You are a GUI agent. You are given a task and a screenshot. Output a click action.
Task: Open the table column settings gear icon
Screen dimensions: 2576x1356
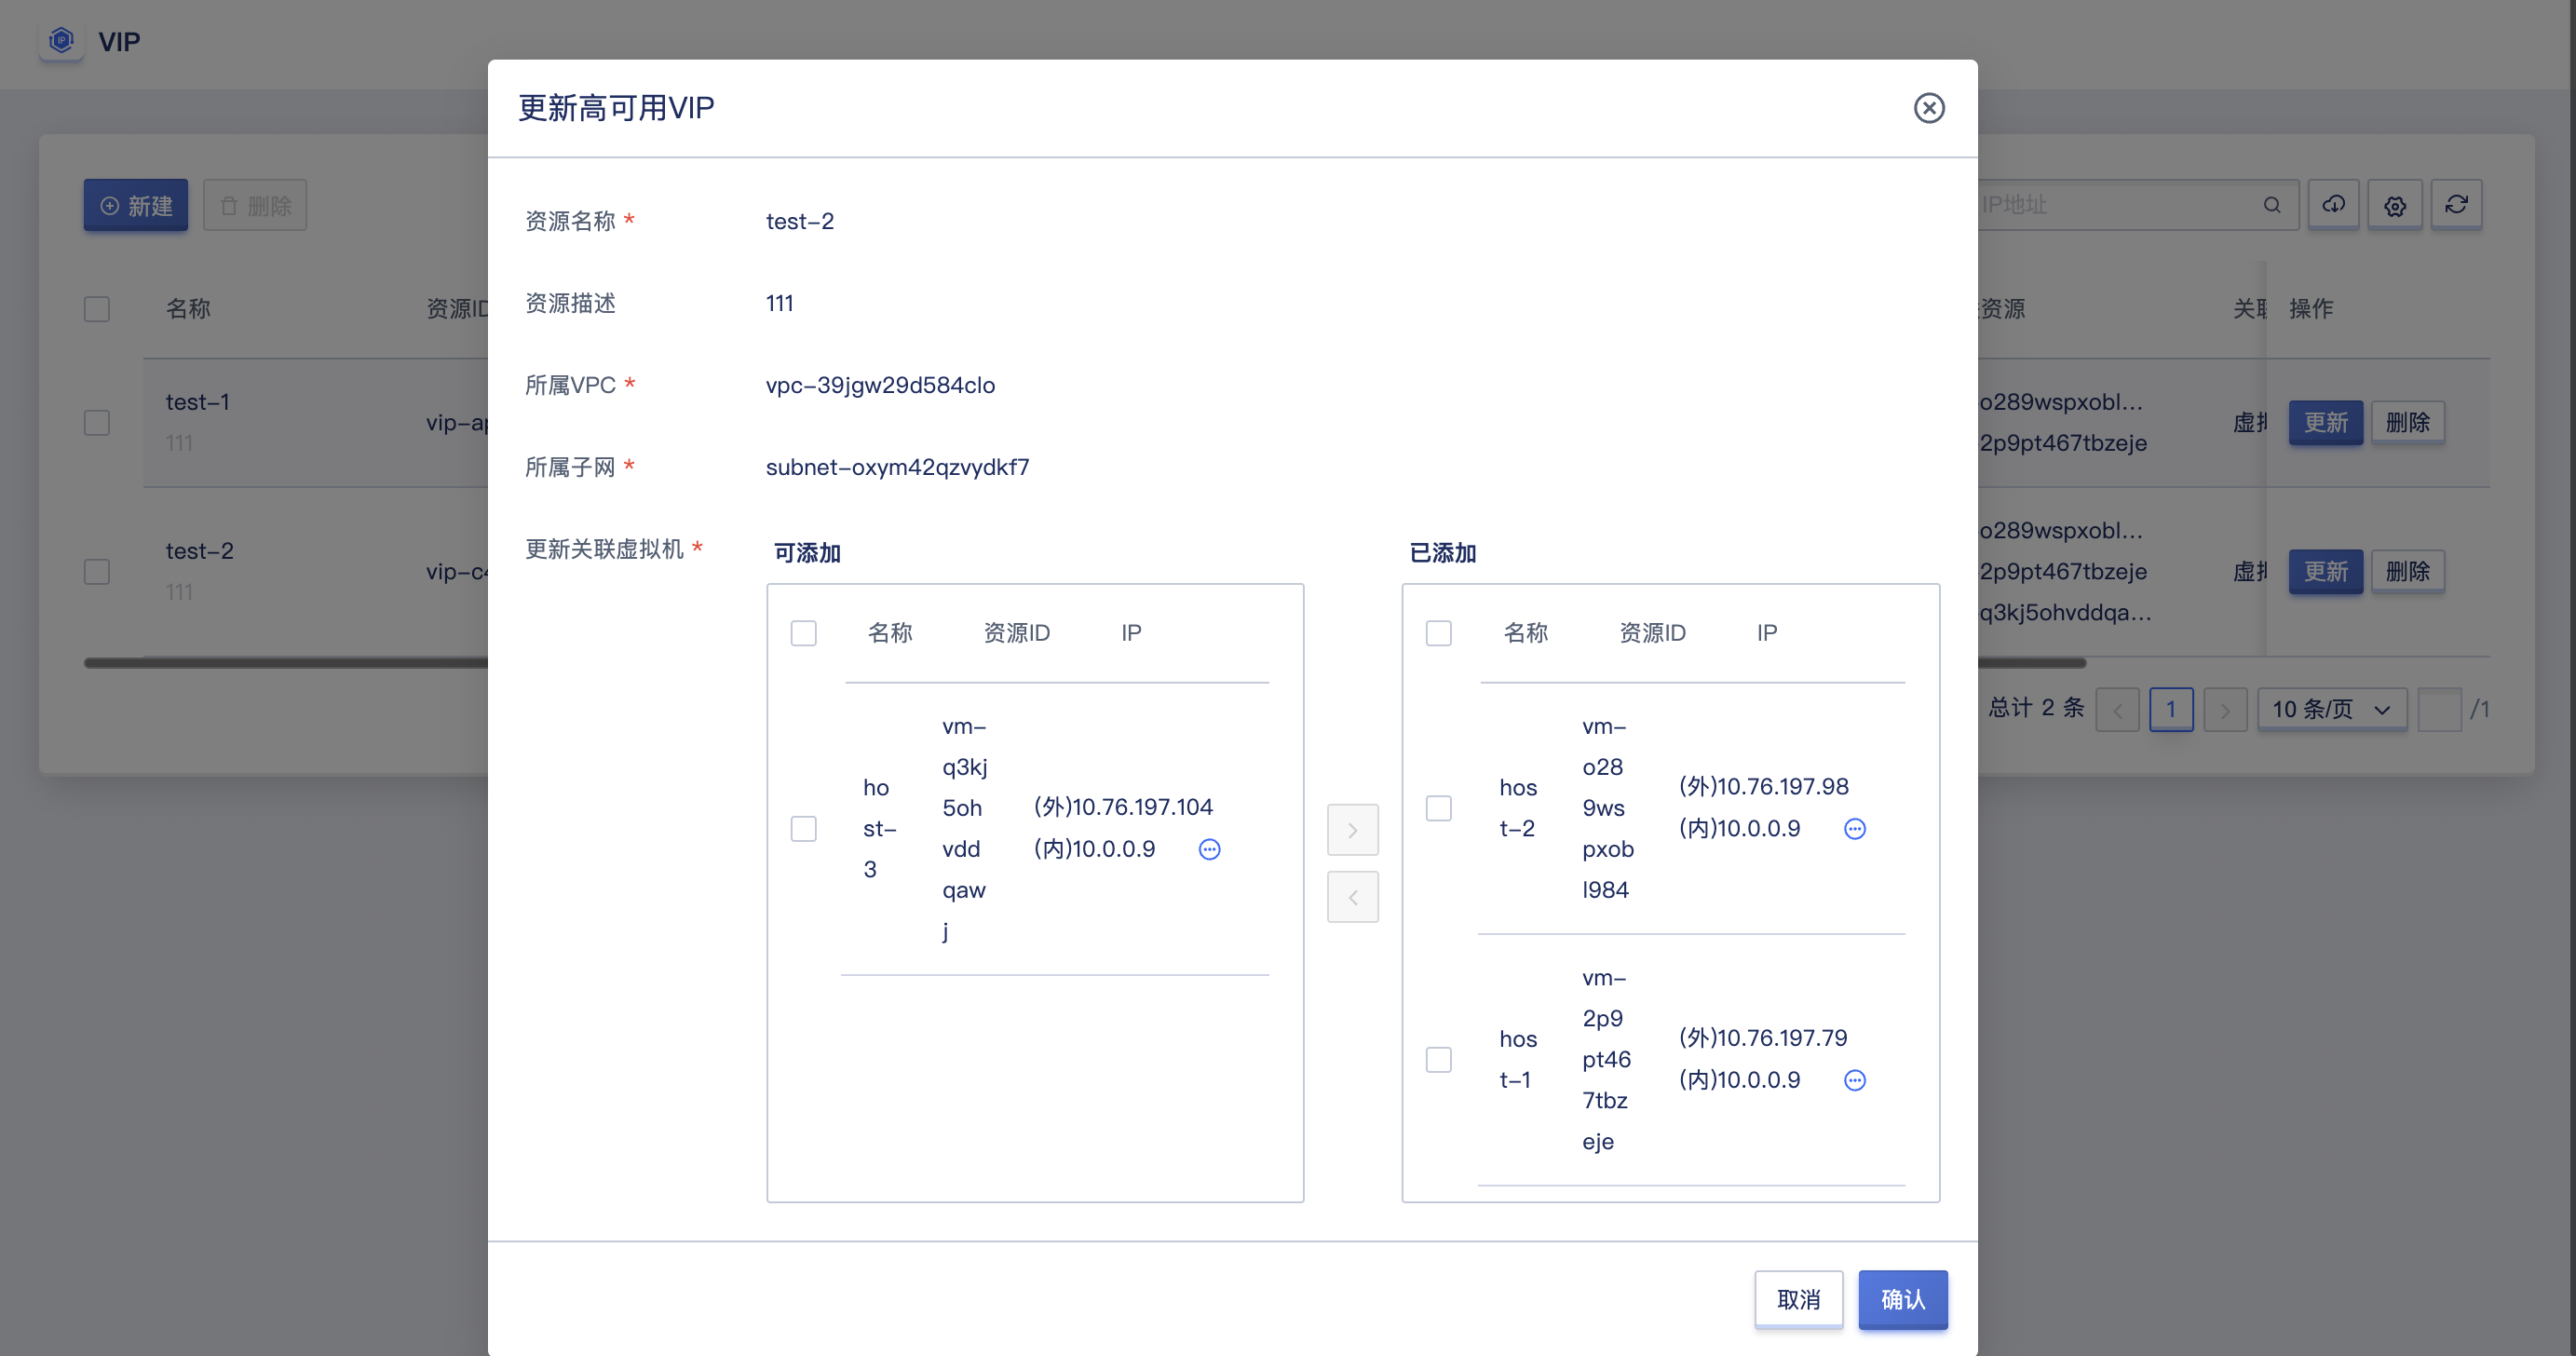coord(2396,204)
